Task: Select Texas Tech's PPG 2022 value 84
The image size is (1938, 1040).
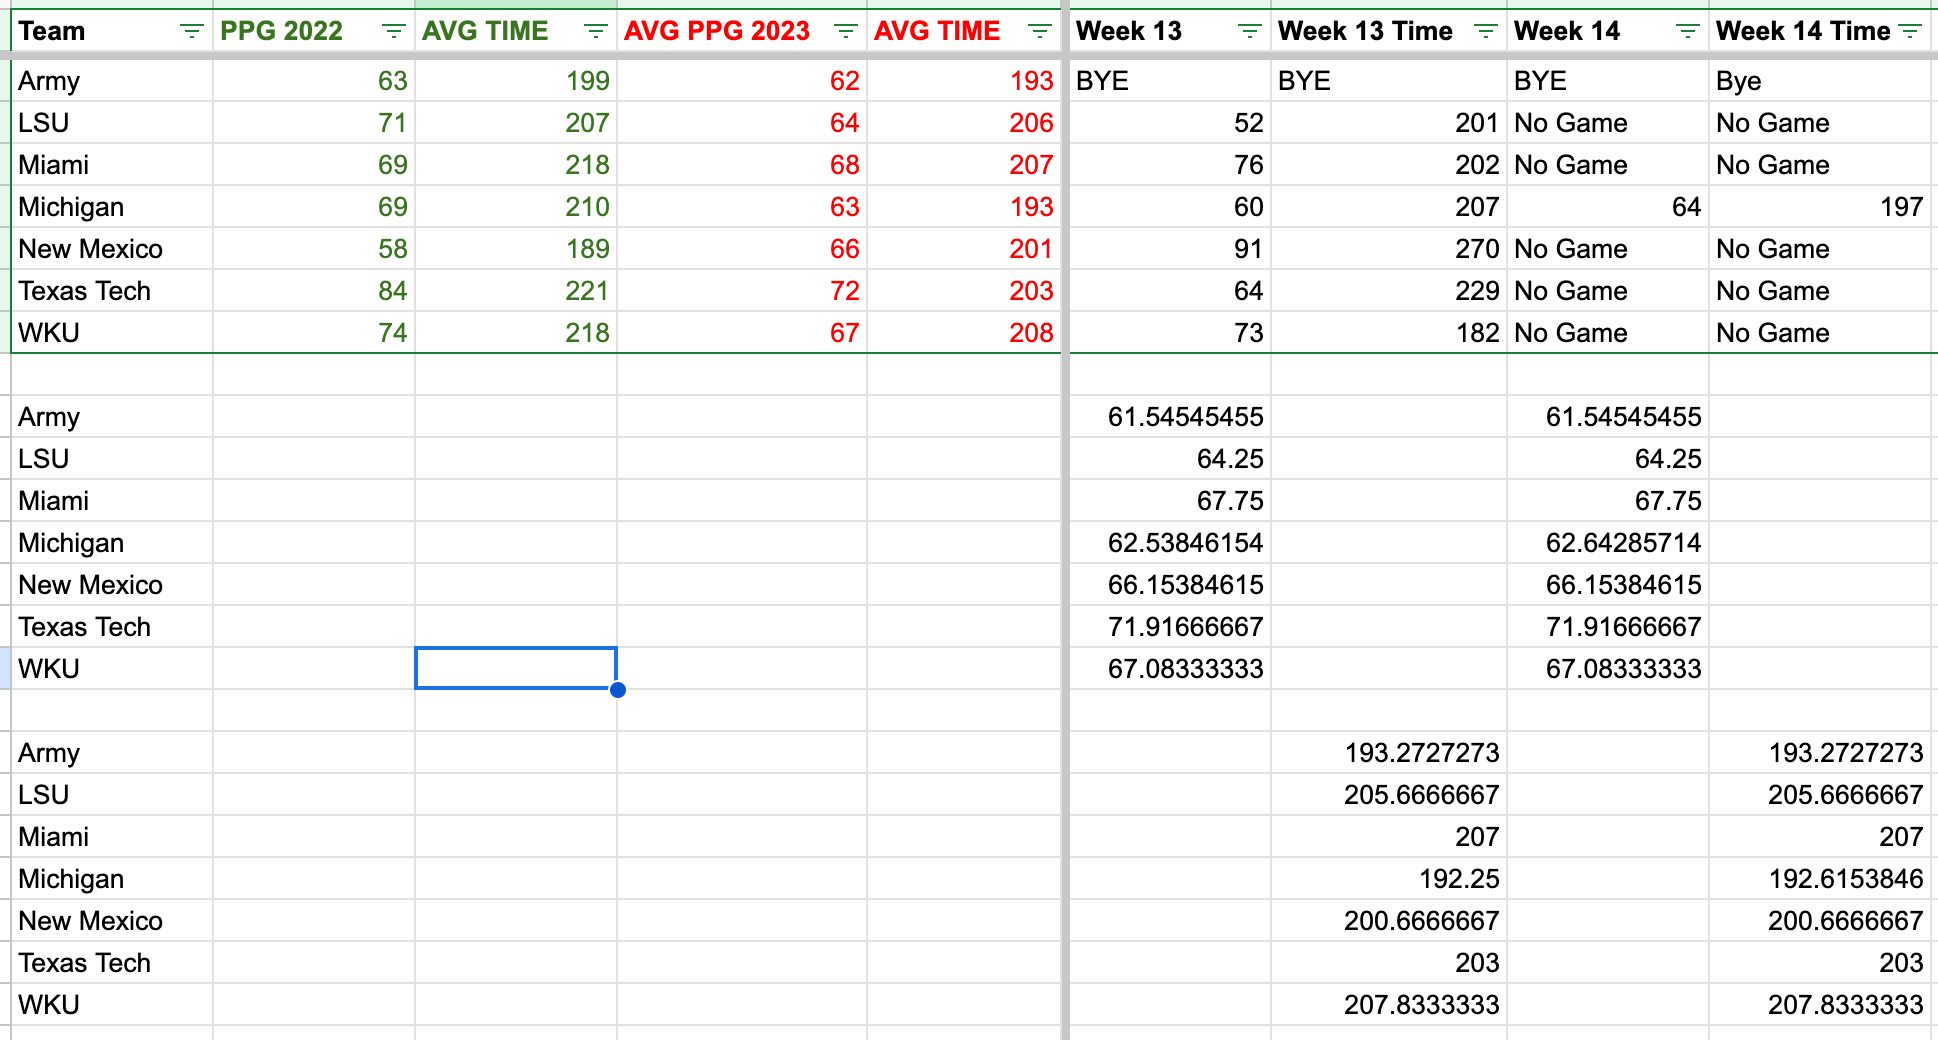Action: pyautogui.click(x=314, y=291)
